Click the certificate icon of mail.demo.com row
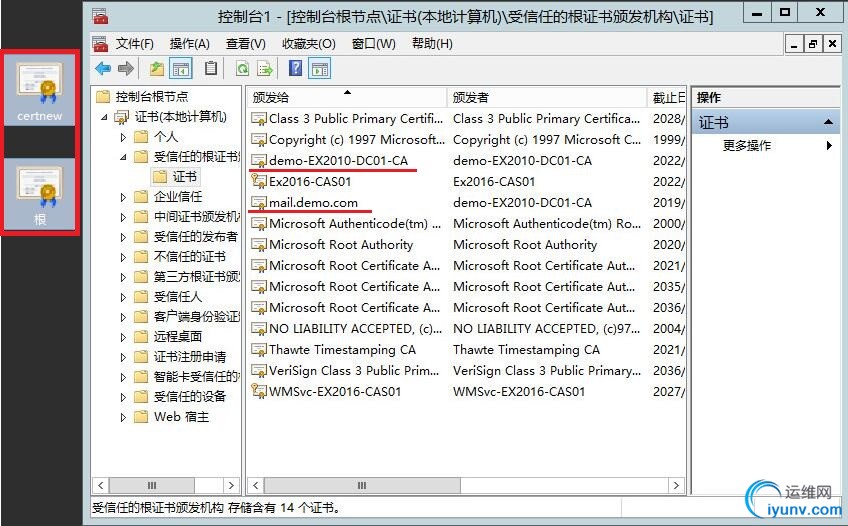Viewport: 848px width, 526px height. [x=259, y=203]
